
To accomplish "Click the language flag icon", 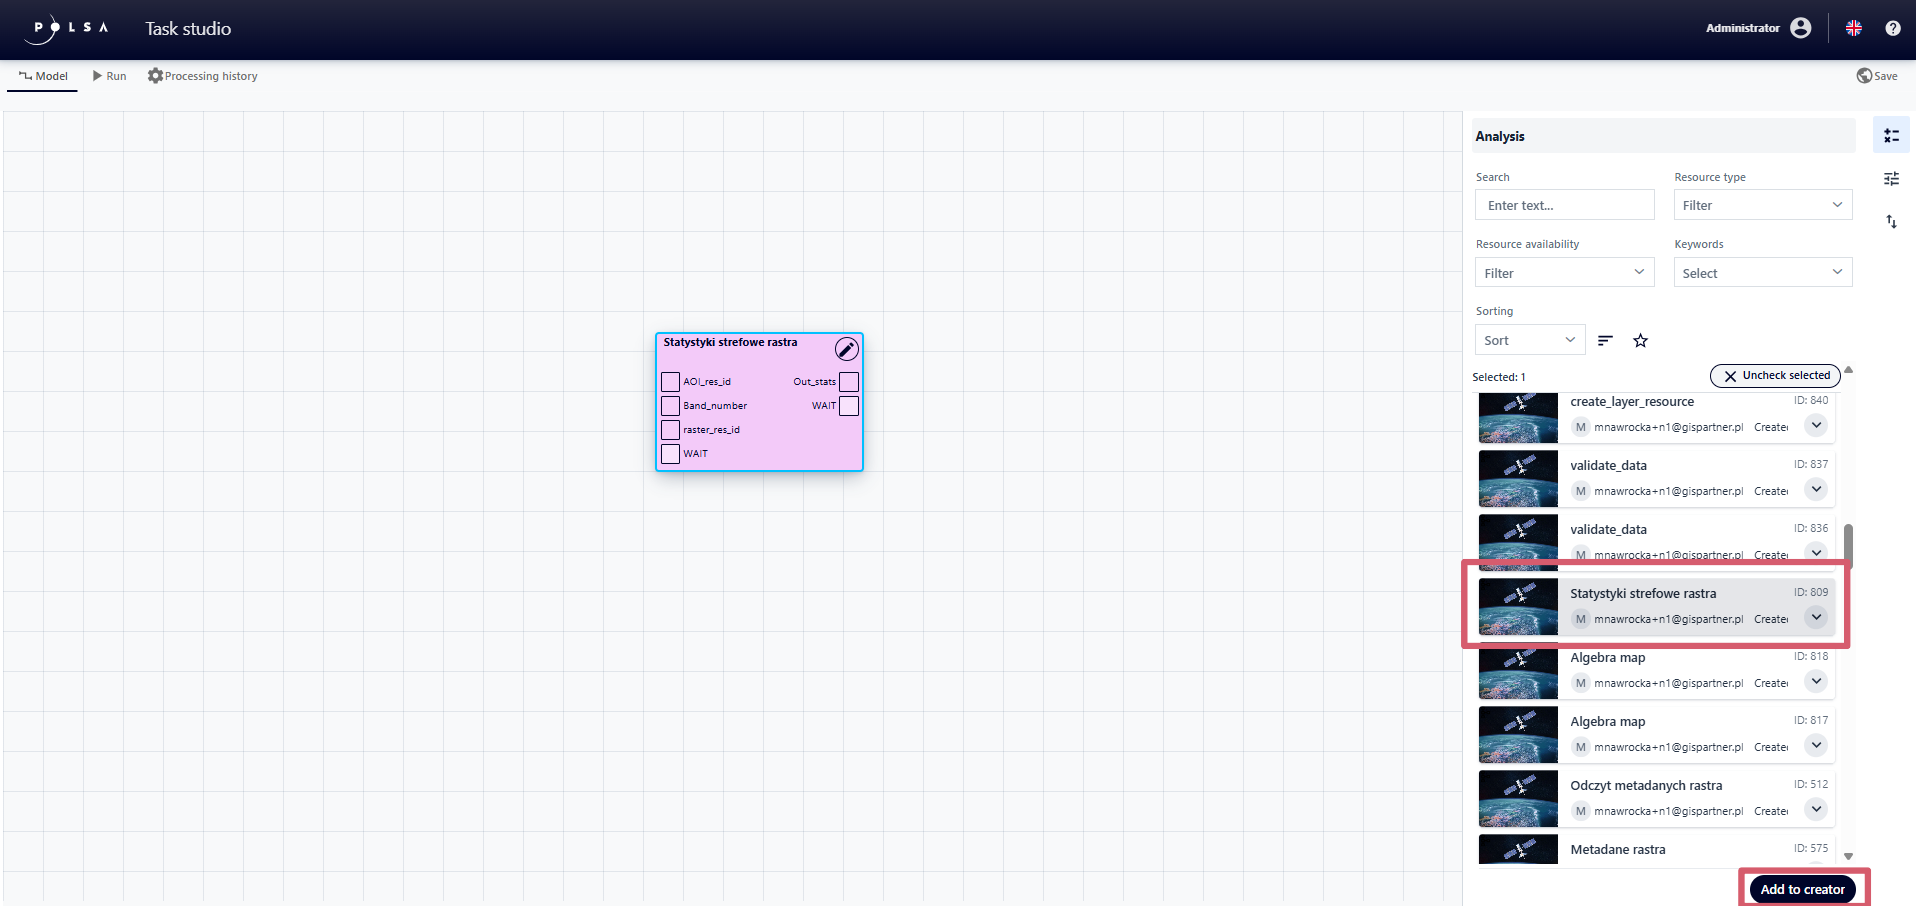I will click(1853, 28).
